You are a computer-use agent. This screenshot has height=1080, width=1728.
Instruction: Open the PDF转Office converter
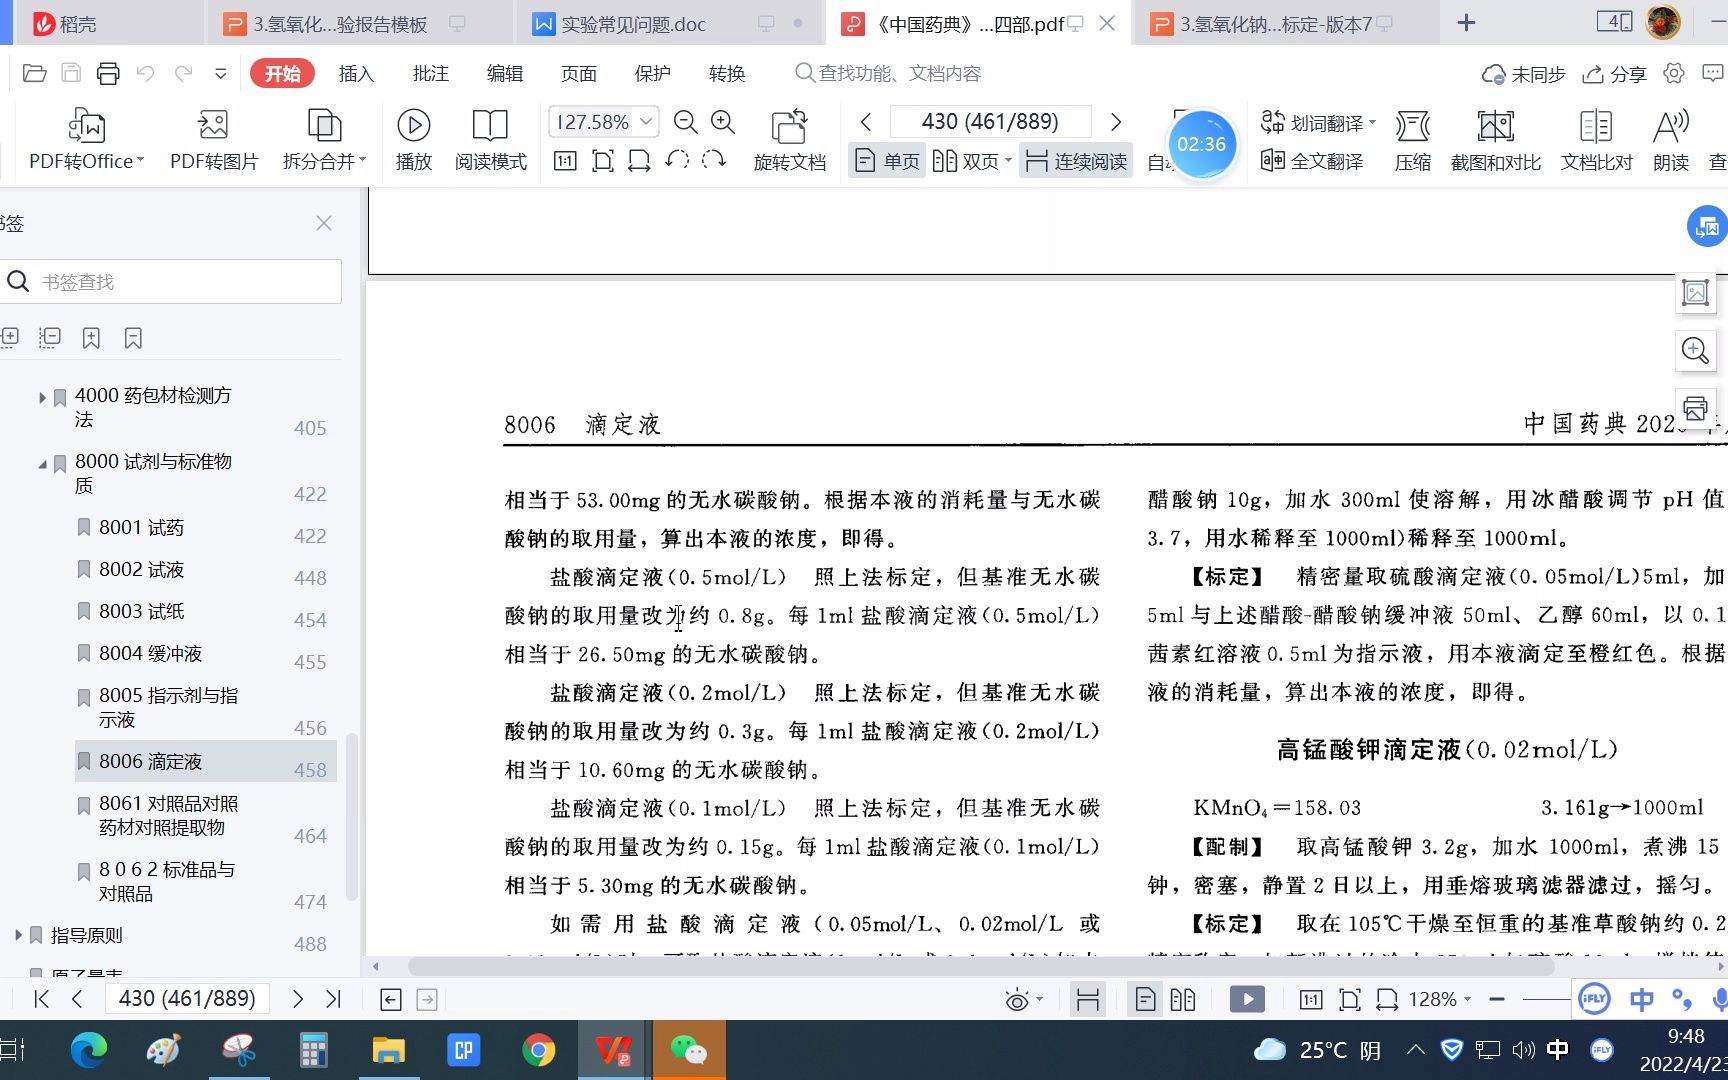coord(86,140)
